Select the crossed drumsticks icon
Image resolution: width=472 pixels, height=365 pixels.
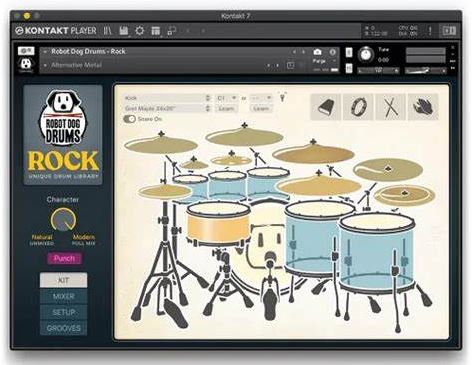[x=390, y=107]
